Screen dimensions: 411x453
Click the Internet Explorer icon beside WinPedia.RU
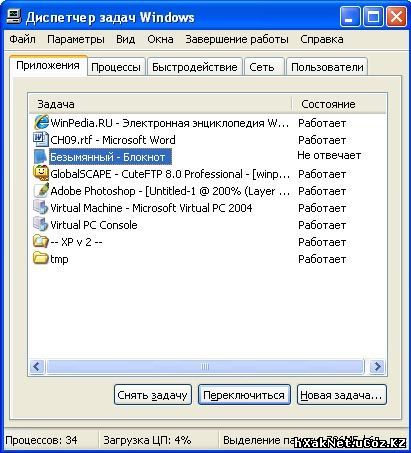[41, 122]
